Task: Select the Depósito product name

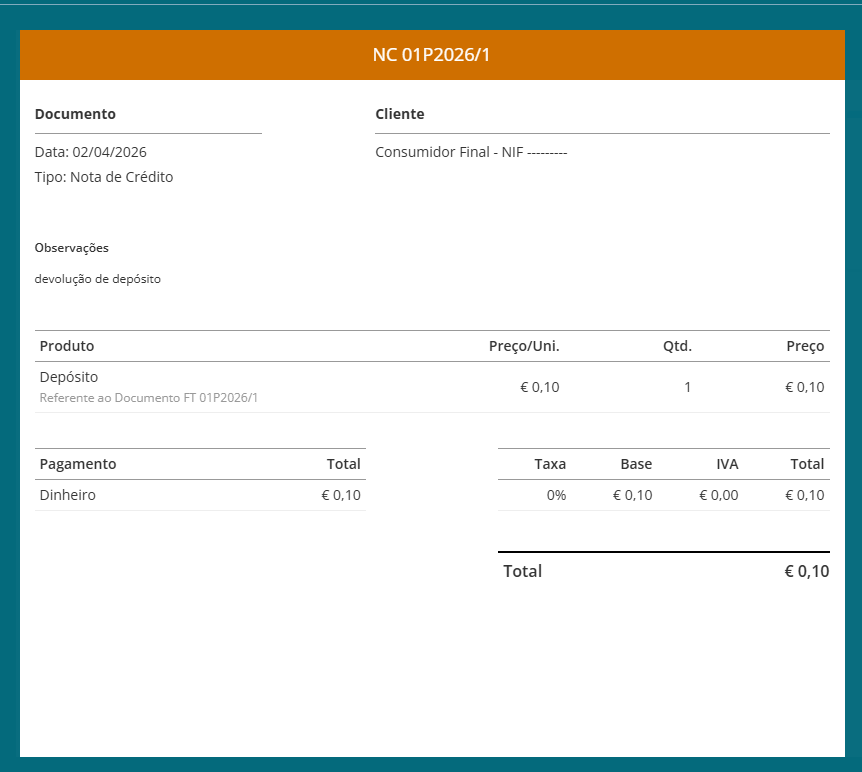Action: pos(69,377)
